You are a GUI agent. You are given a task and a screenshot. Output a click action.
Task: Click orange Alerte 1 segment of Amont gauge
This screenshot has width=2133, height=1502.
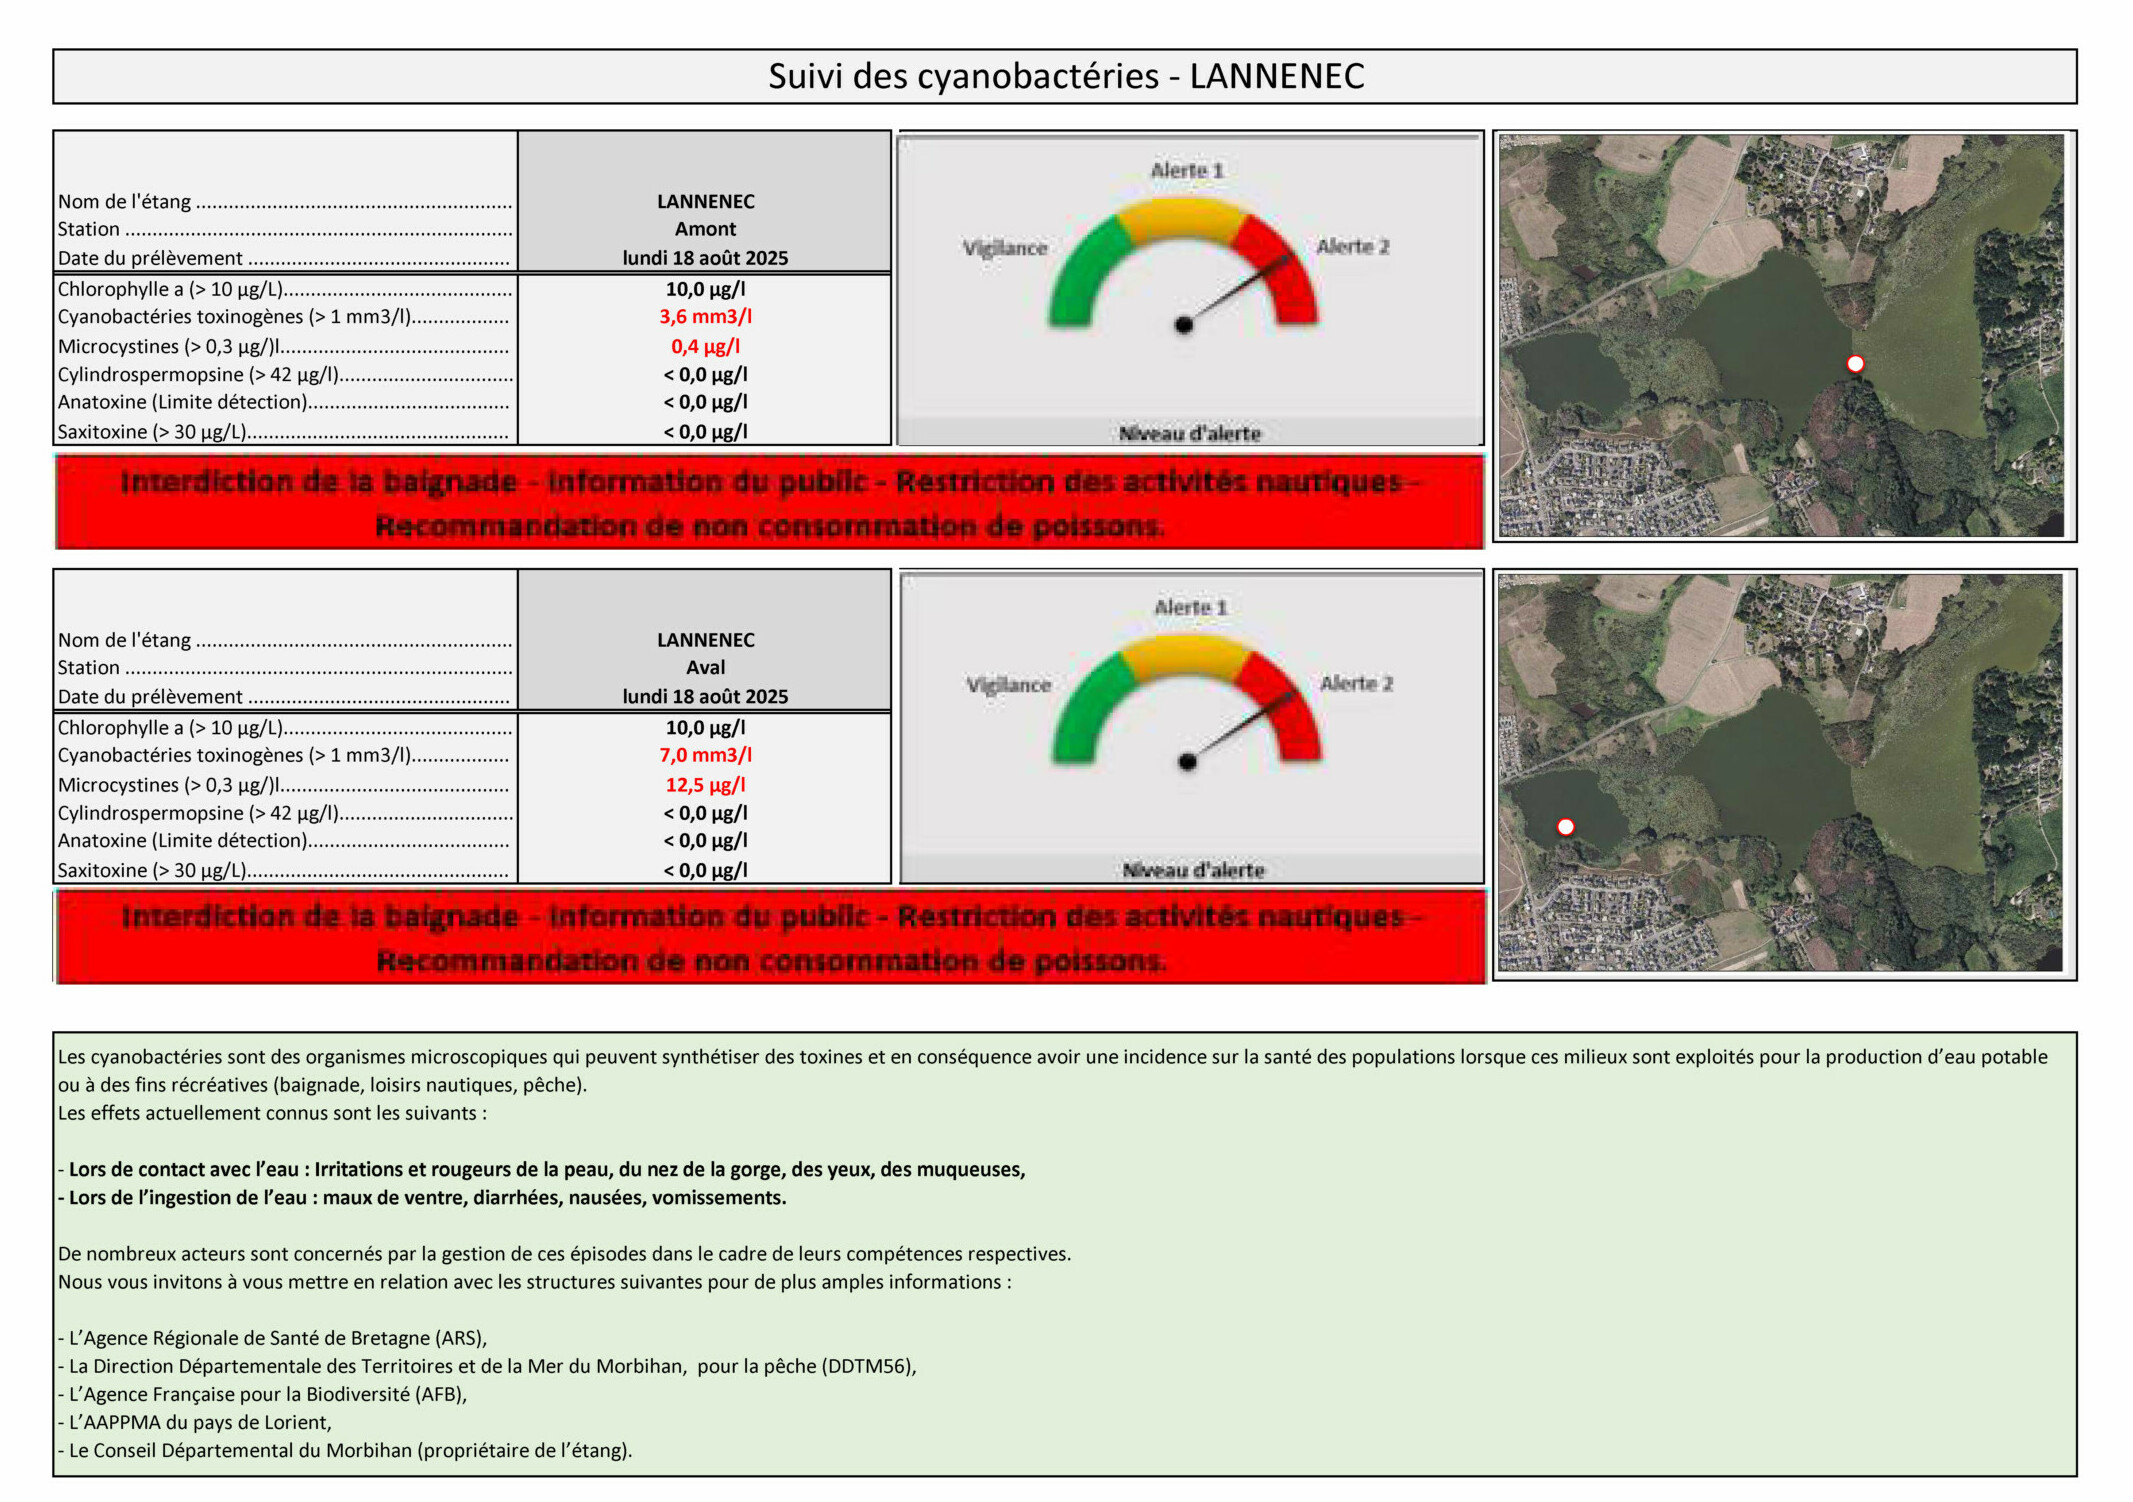1182,218
